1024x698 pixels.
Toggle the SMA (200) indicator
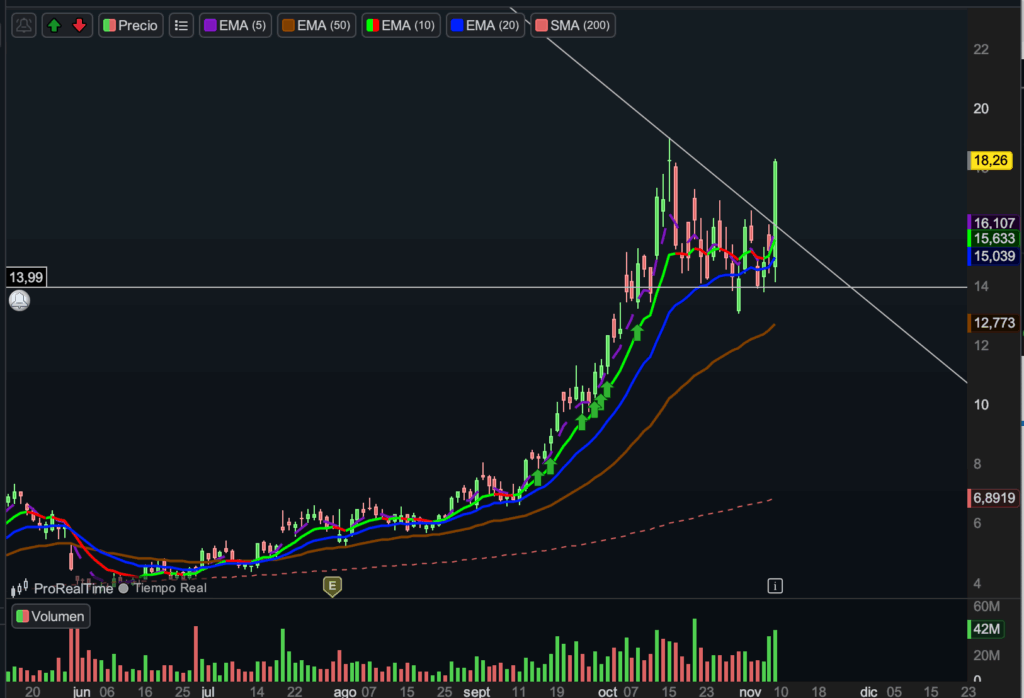[x=572, y=25]
